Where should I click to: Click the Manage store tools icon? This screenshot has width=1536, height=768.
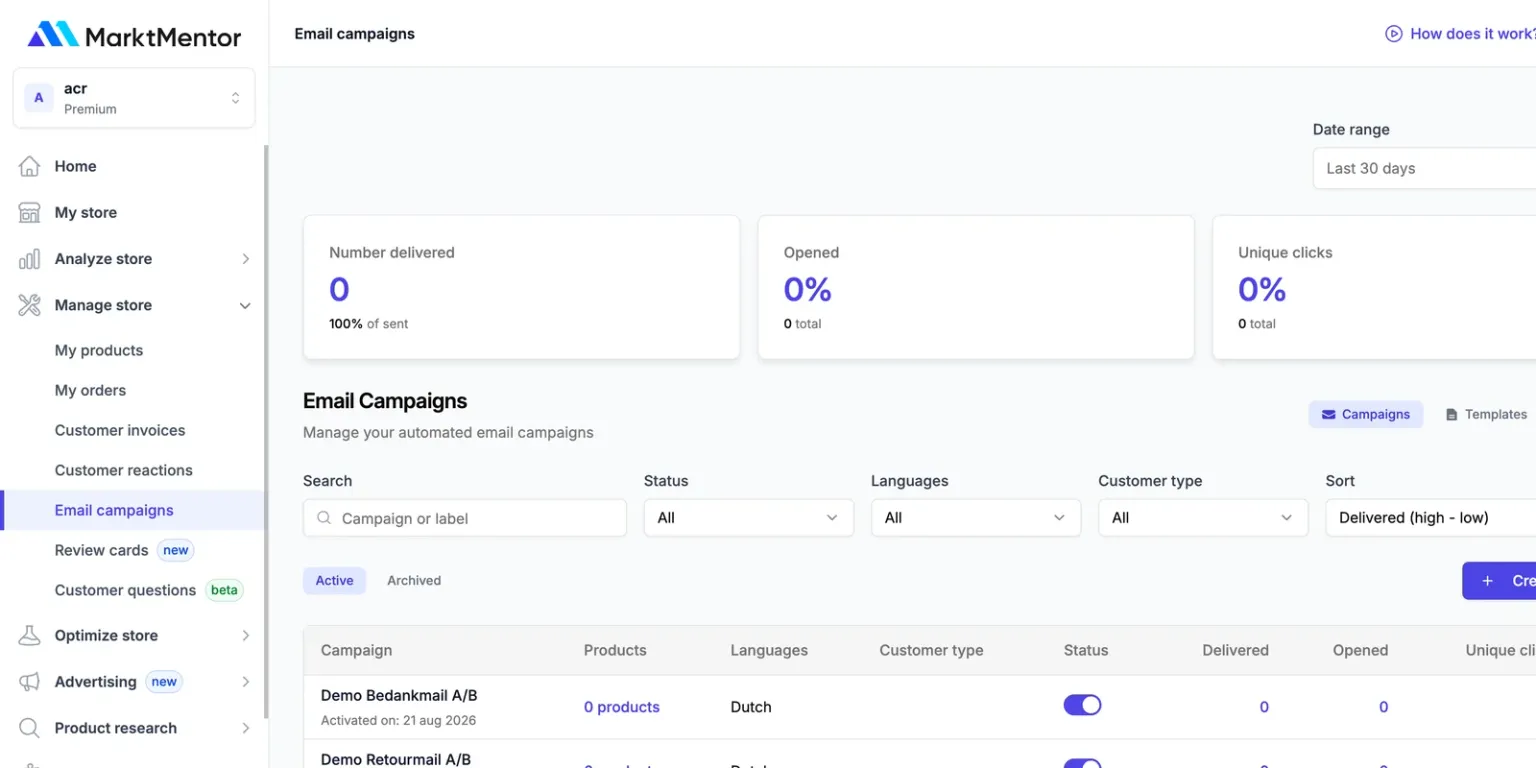30,305
